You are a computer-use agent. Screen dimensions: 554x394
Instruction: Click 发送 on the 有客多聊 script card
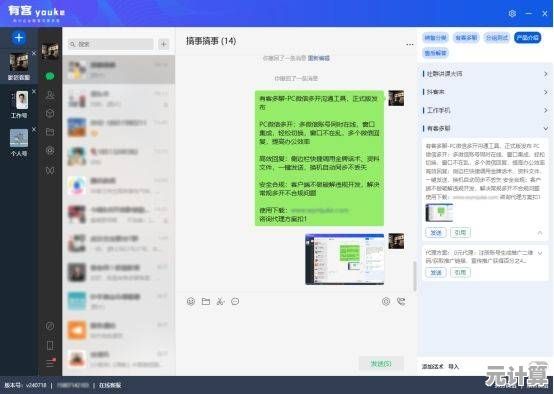pos(436,233)
